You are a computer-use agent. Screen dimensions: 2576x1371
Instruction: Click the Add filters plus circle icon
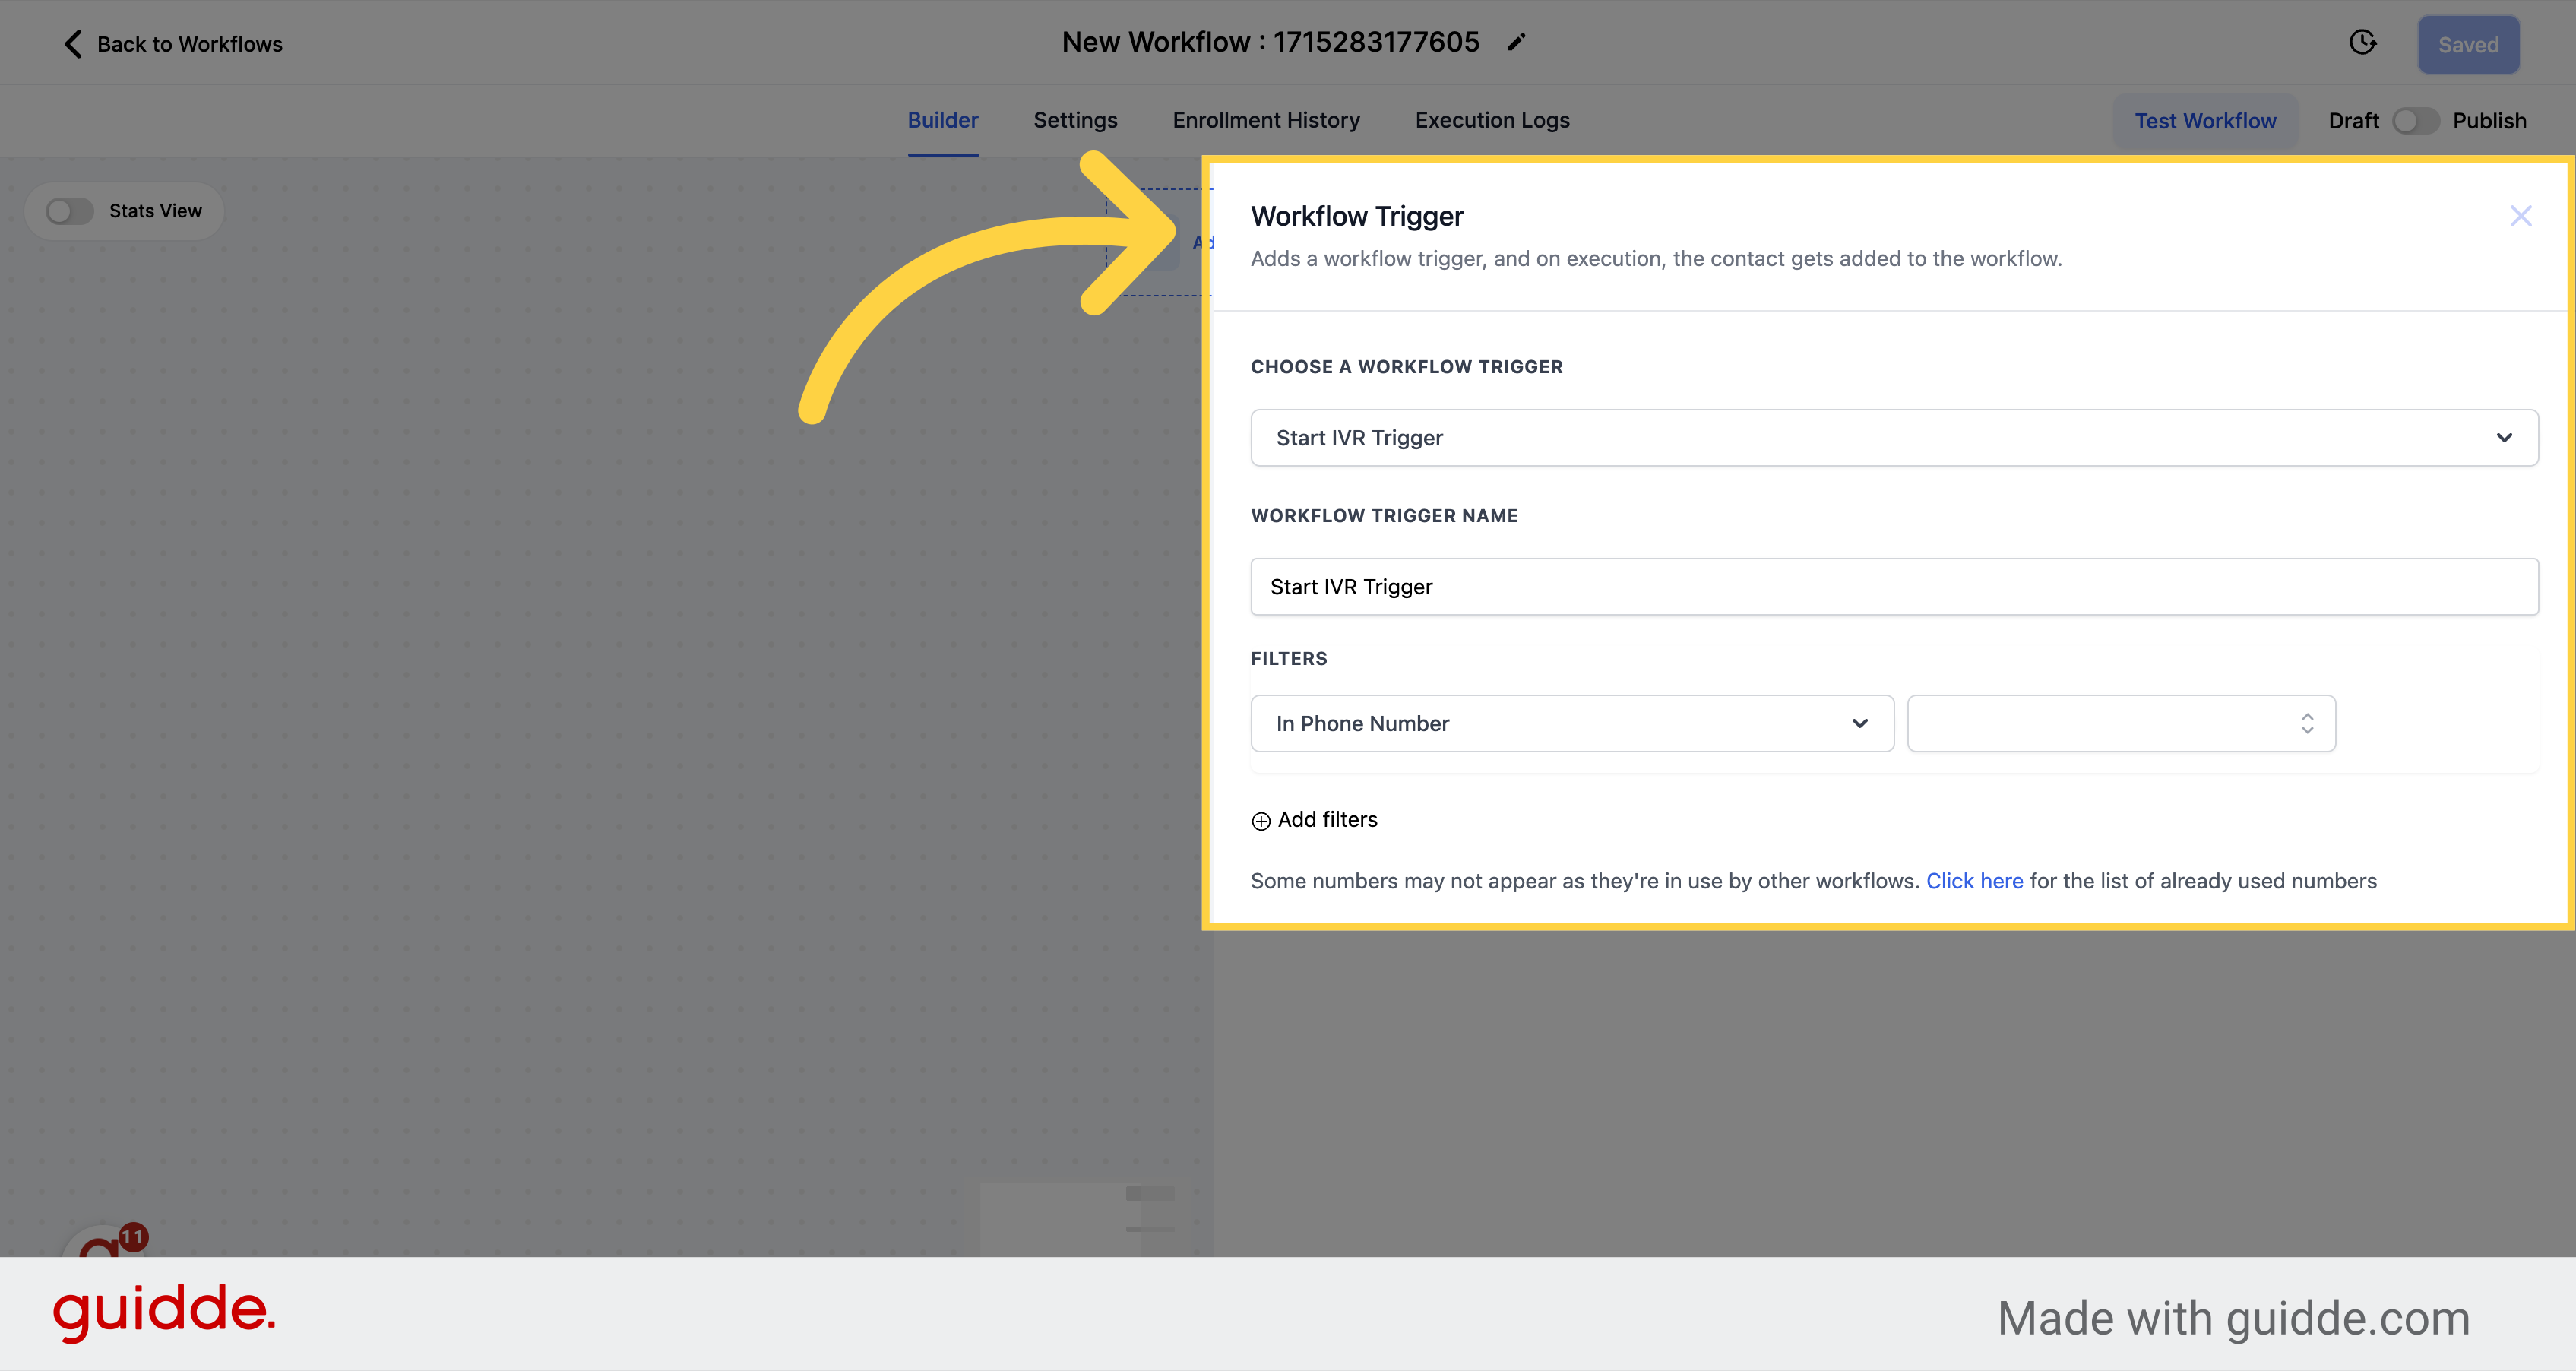click(x=1261, y=819)
